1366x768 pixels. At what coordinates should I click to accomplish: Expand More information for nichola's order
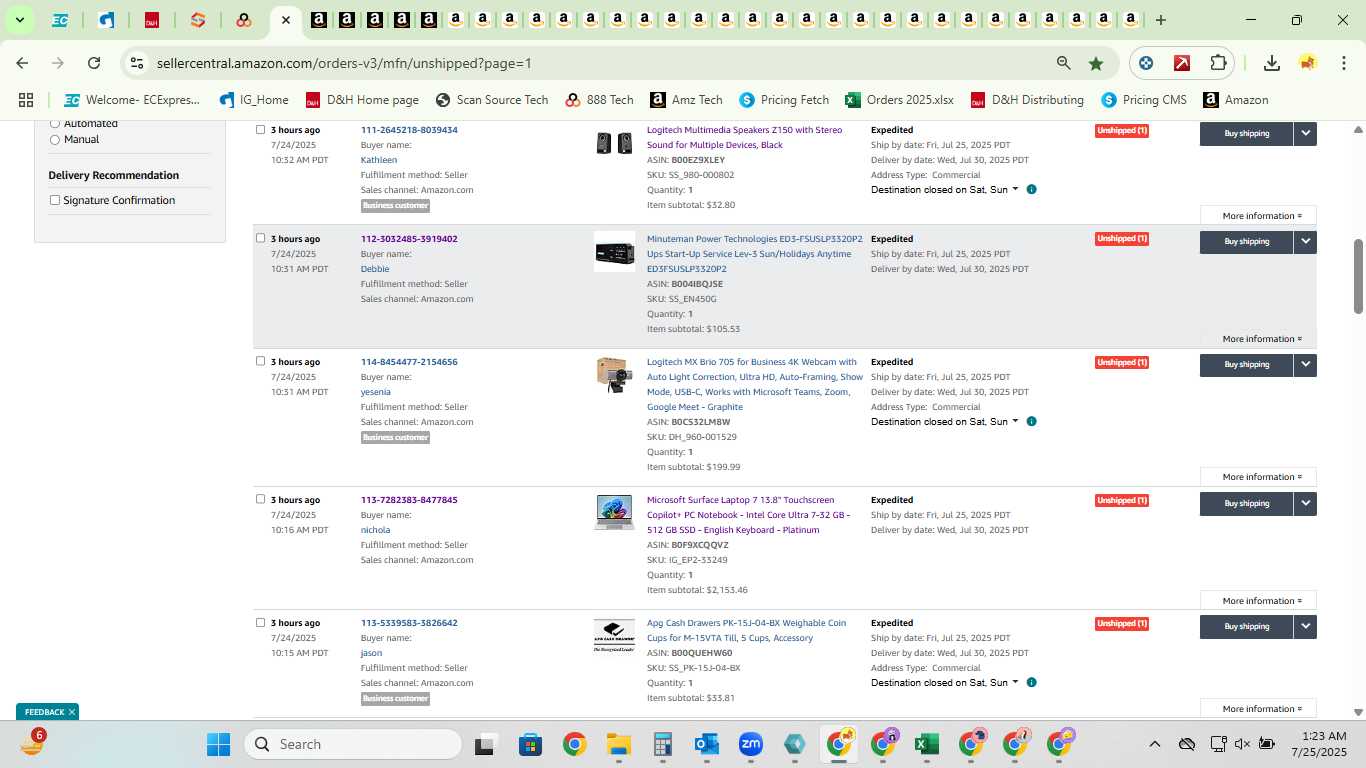point(1258,600)
